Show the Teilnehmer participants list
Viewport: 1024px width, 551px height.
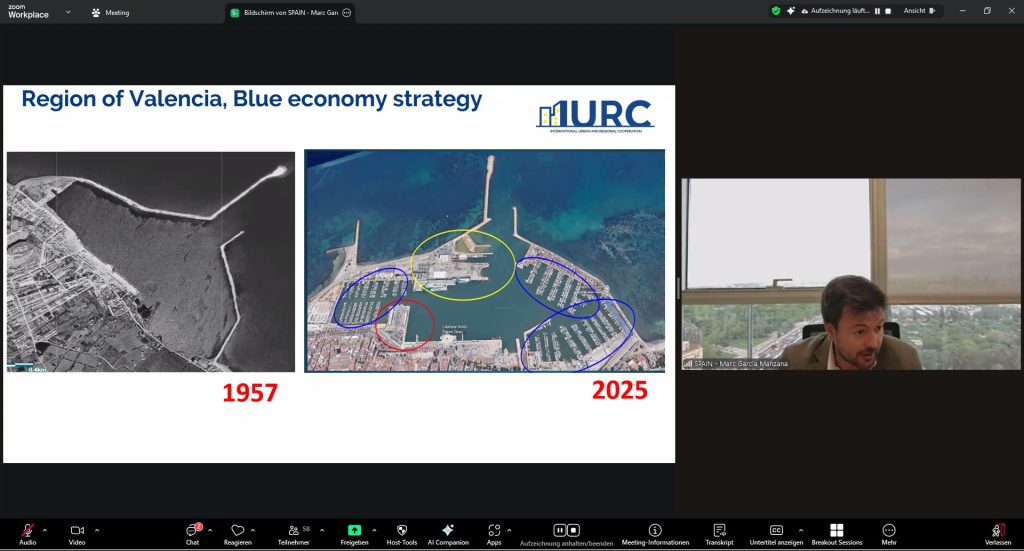coord(294,530)
